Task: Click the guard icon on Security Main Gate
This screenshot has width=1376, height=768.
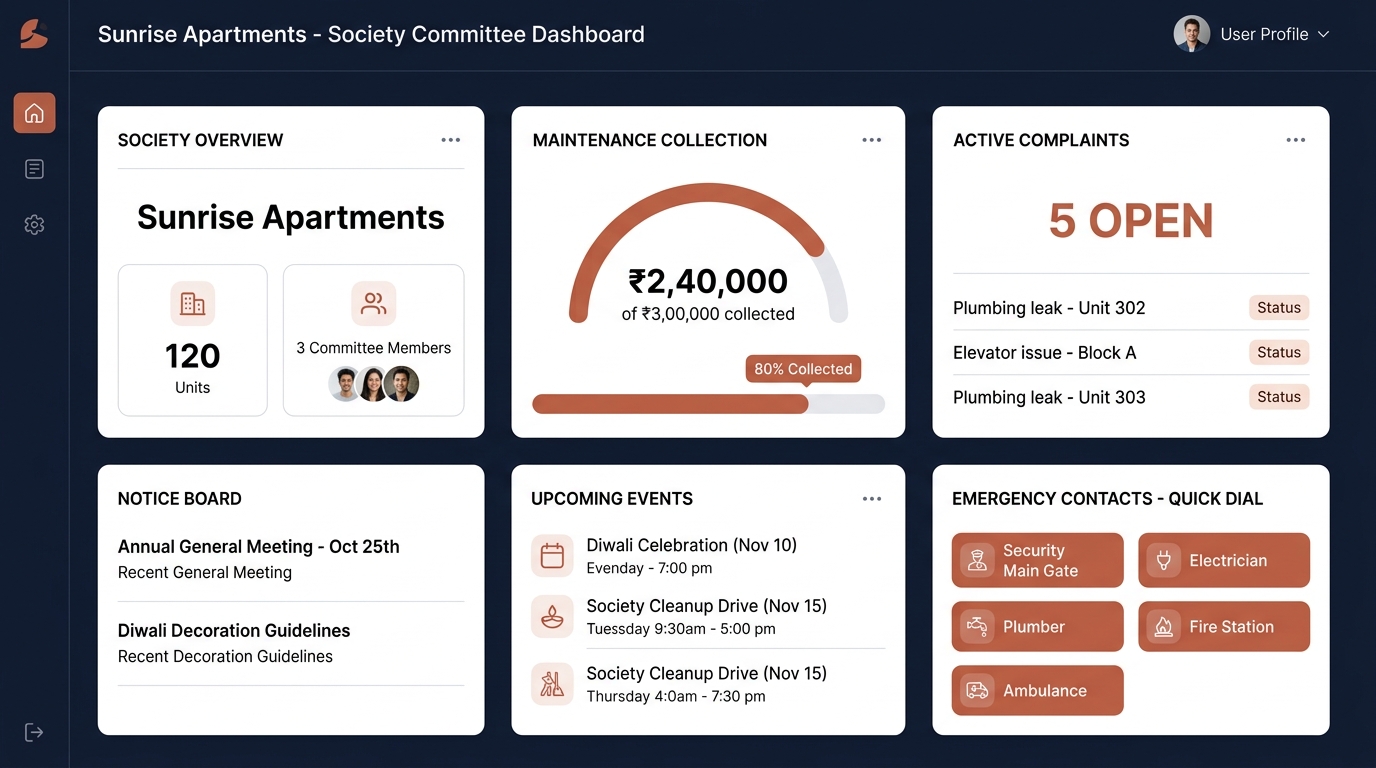Action: pos(977,560)
